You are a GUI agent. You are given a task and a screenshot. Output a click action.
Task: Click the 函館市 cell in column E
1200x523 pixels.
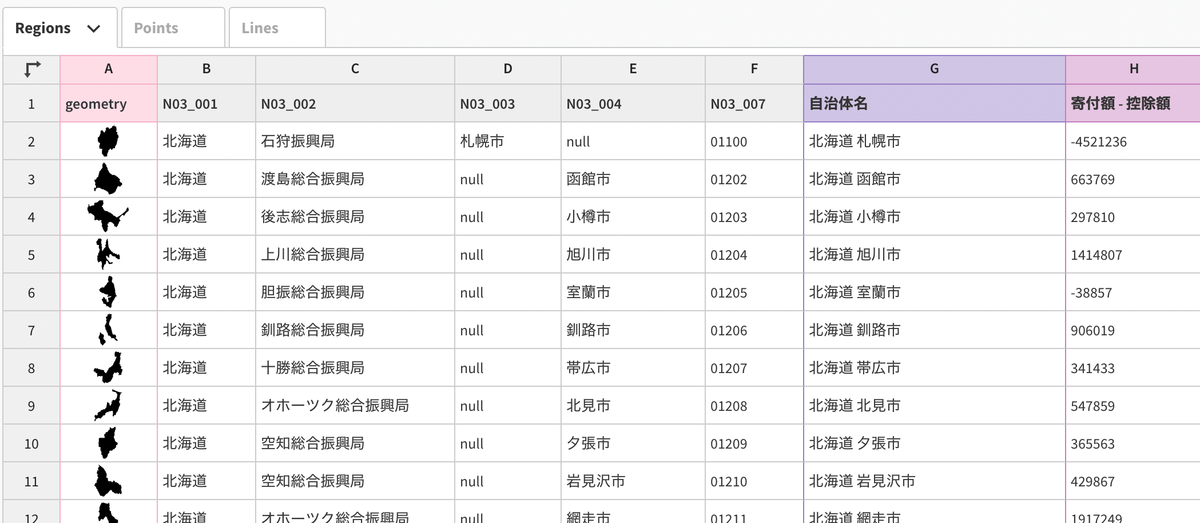coord(633,179)
